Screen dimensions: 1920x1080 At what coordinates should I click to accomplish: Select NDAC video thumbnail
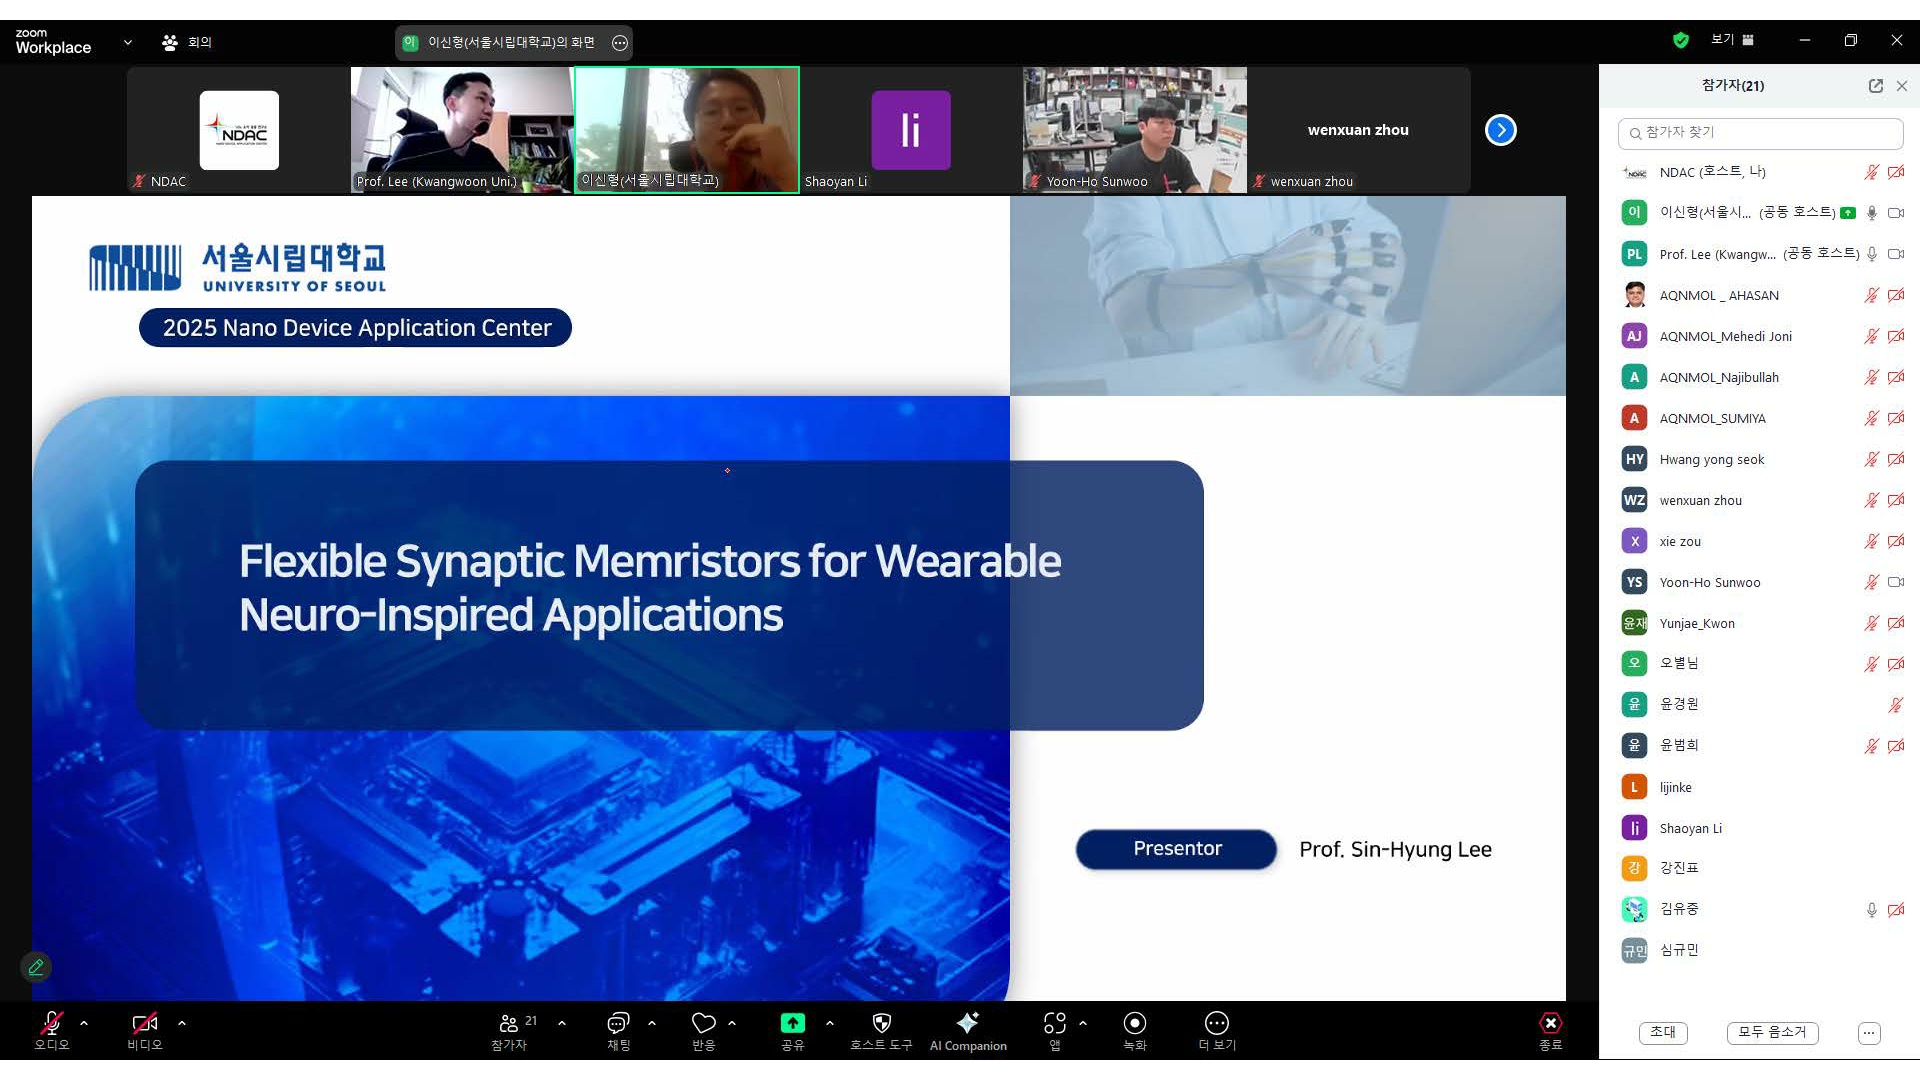(x=238, y=130)
